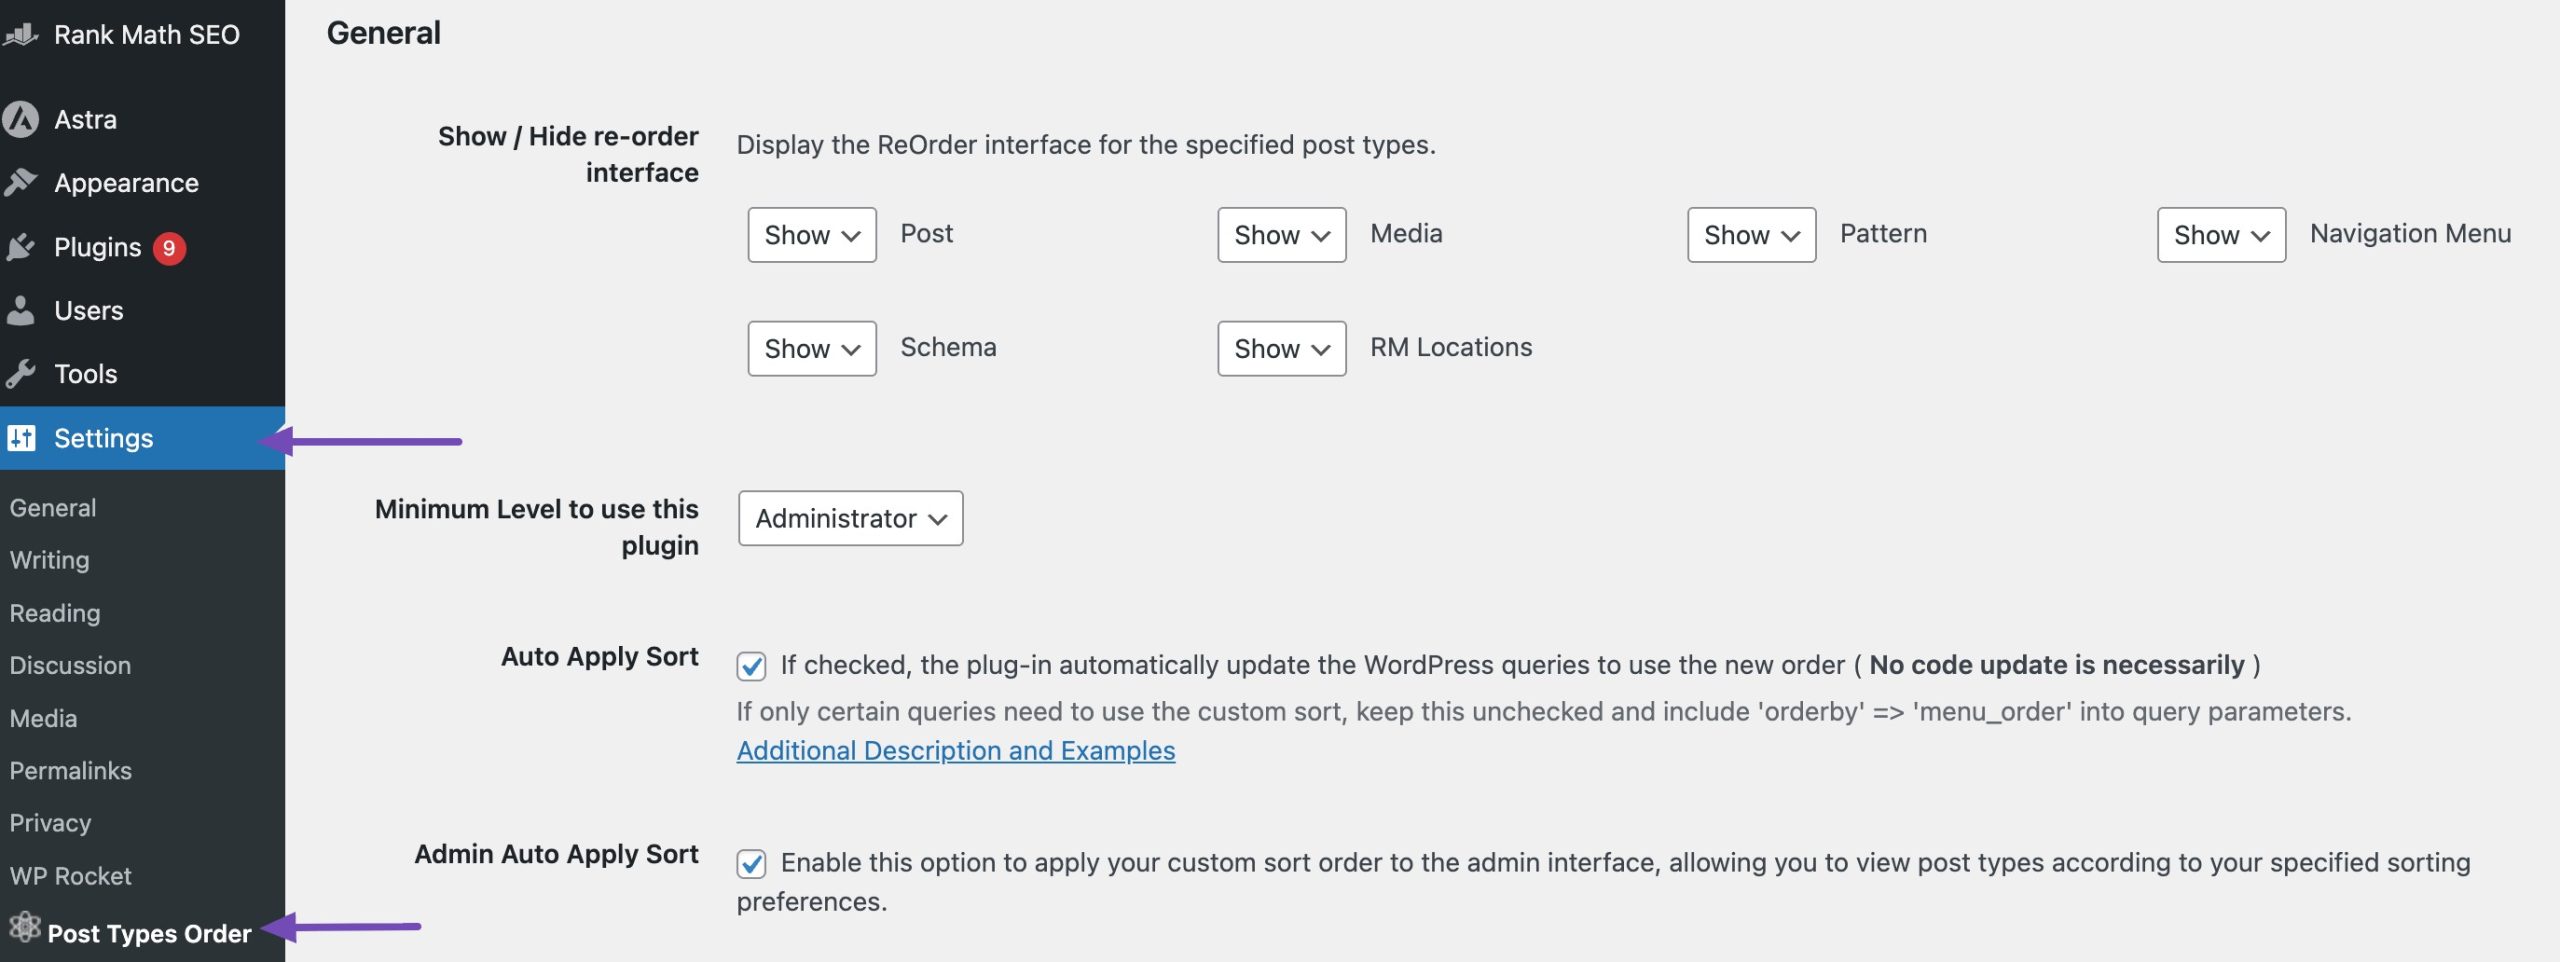This screenshot has height=962, width=2560.
Task: Open the Show dropdown for RM Locations
Action: (x=1282, y=348)
